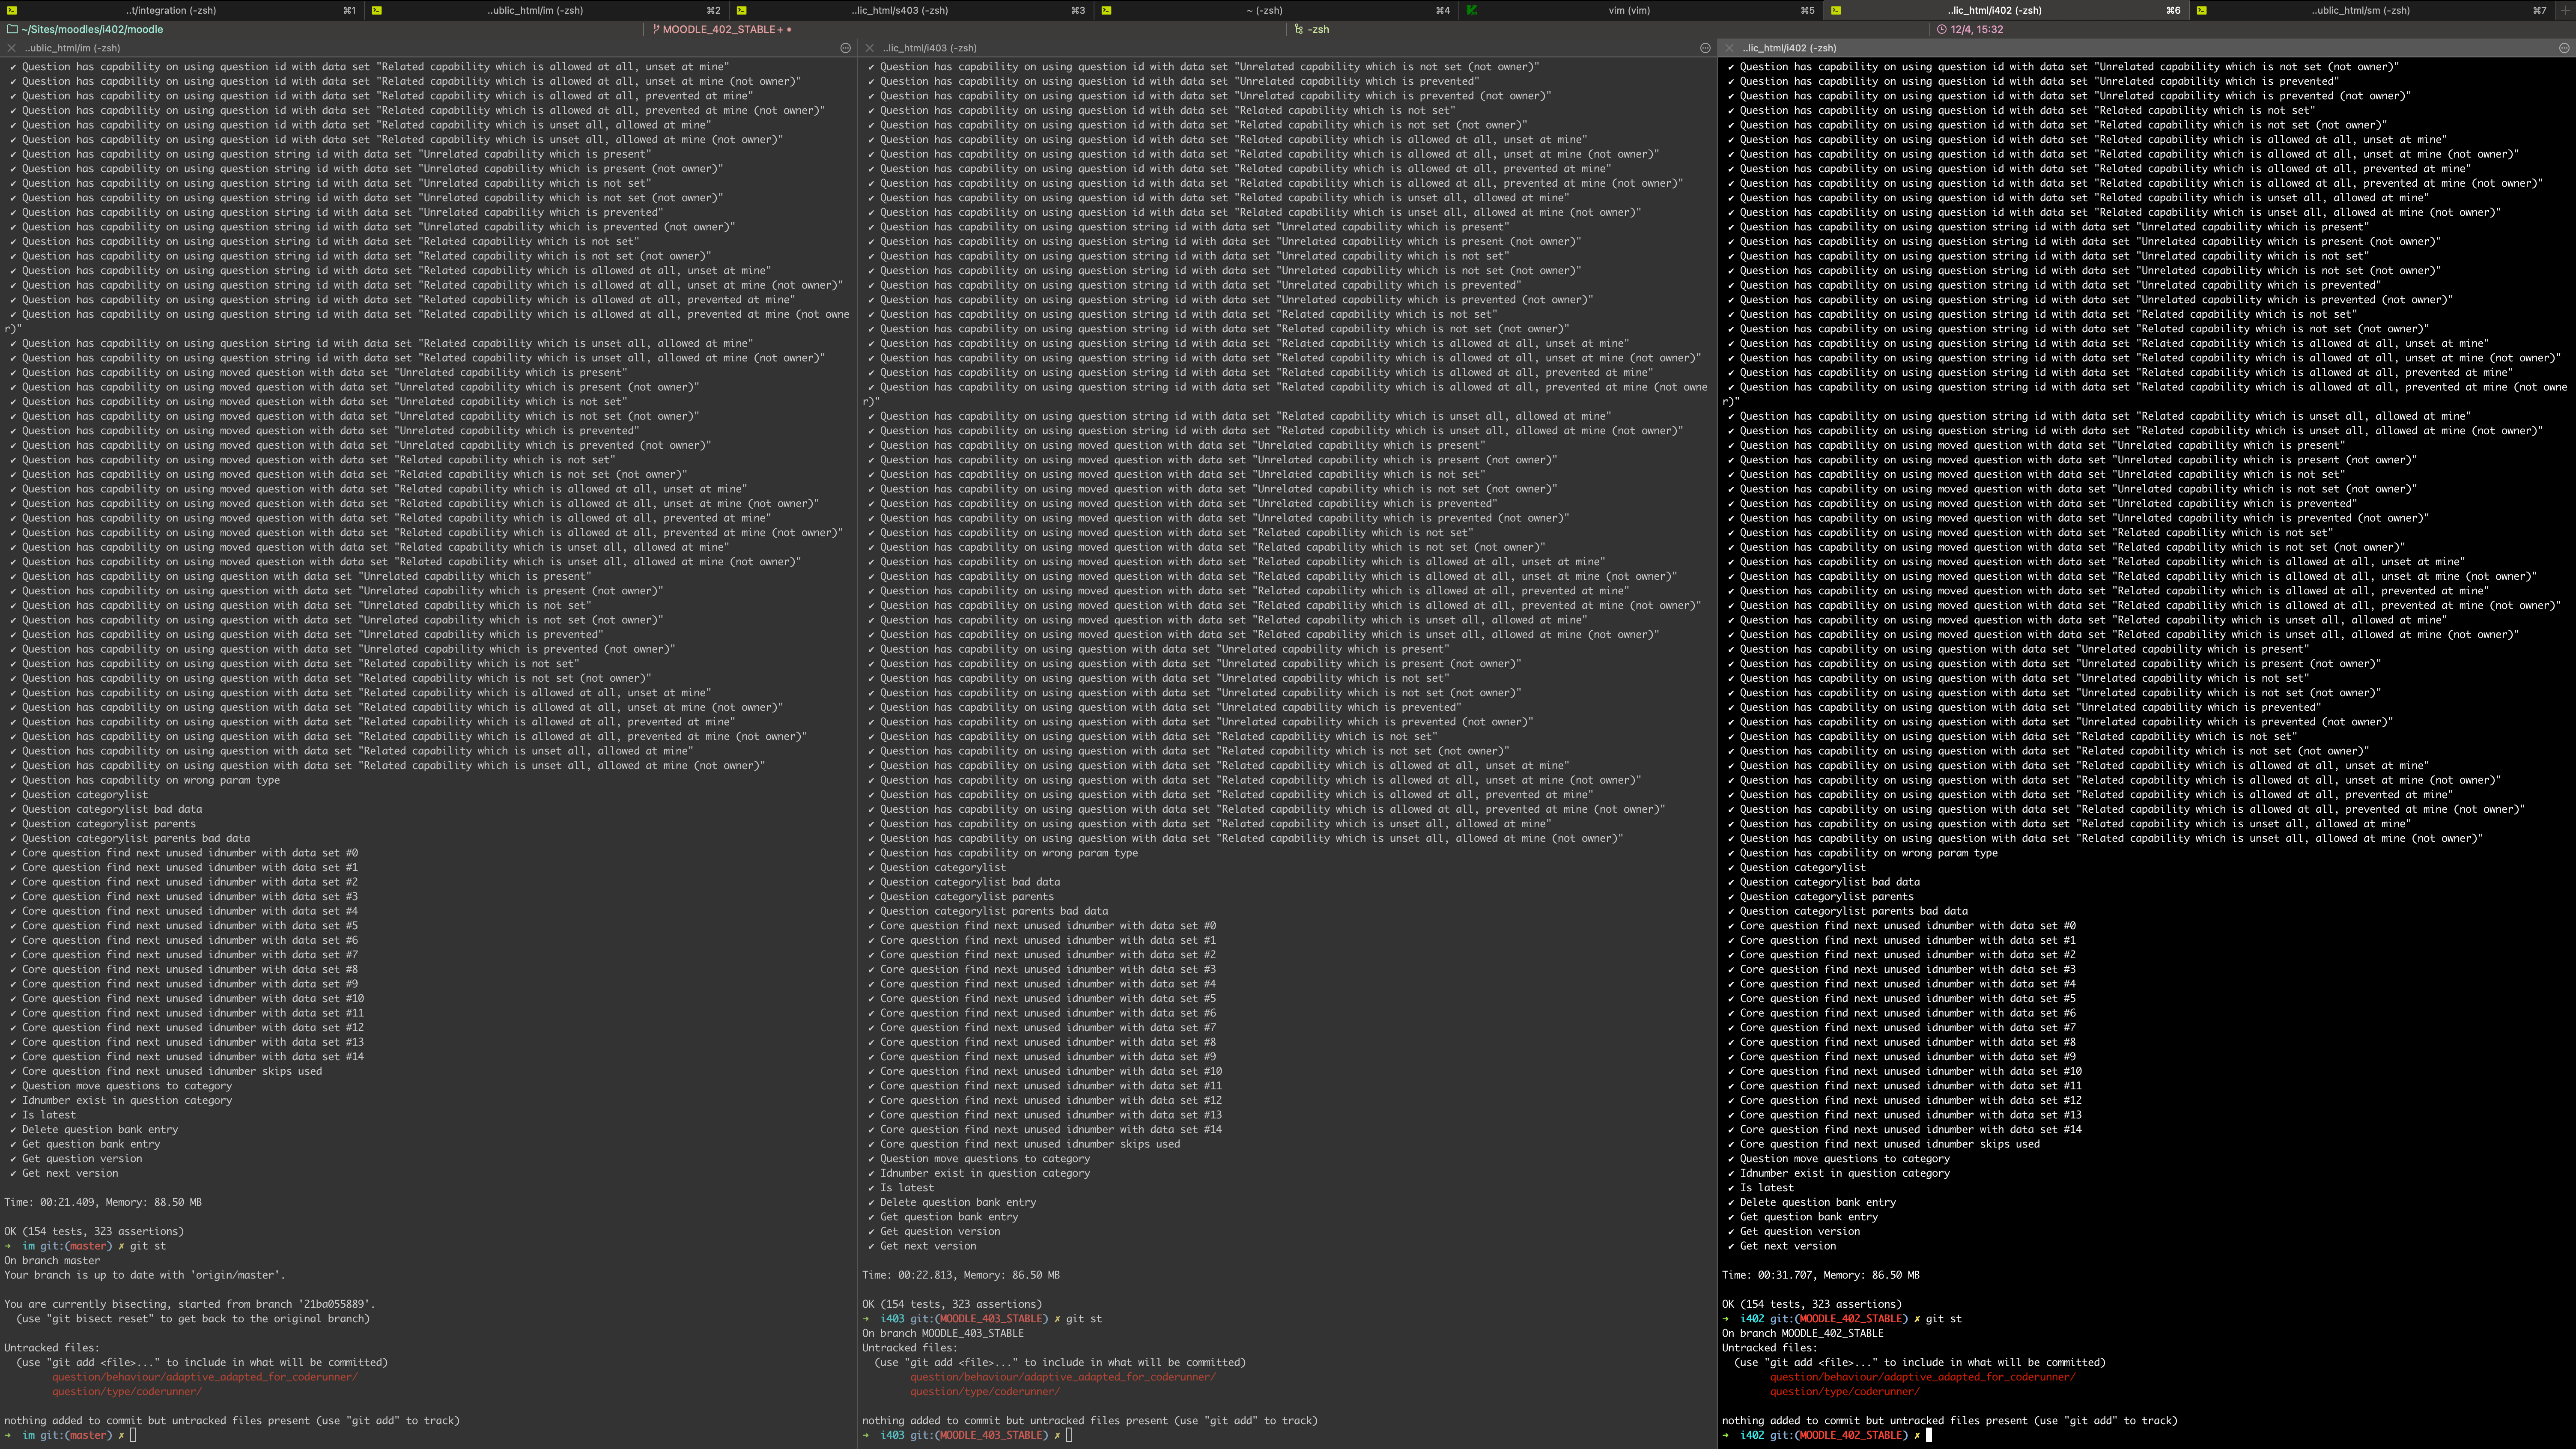Click the clock icon in status bar

[1941, 29]
